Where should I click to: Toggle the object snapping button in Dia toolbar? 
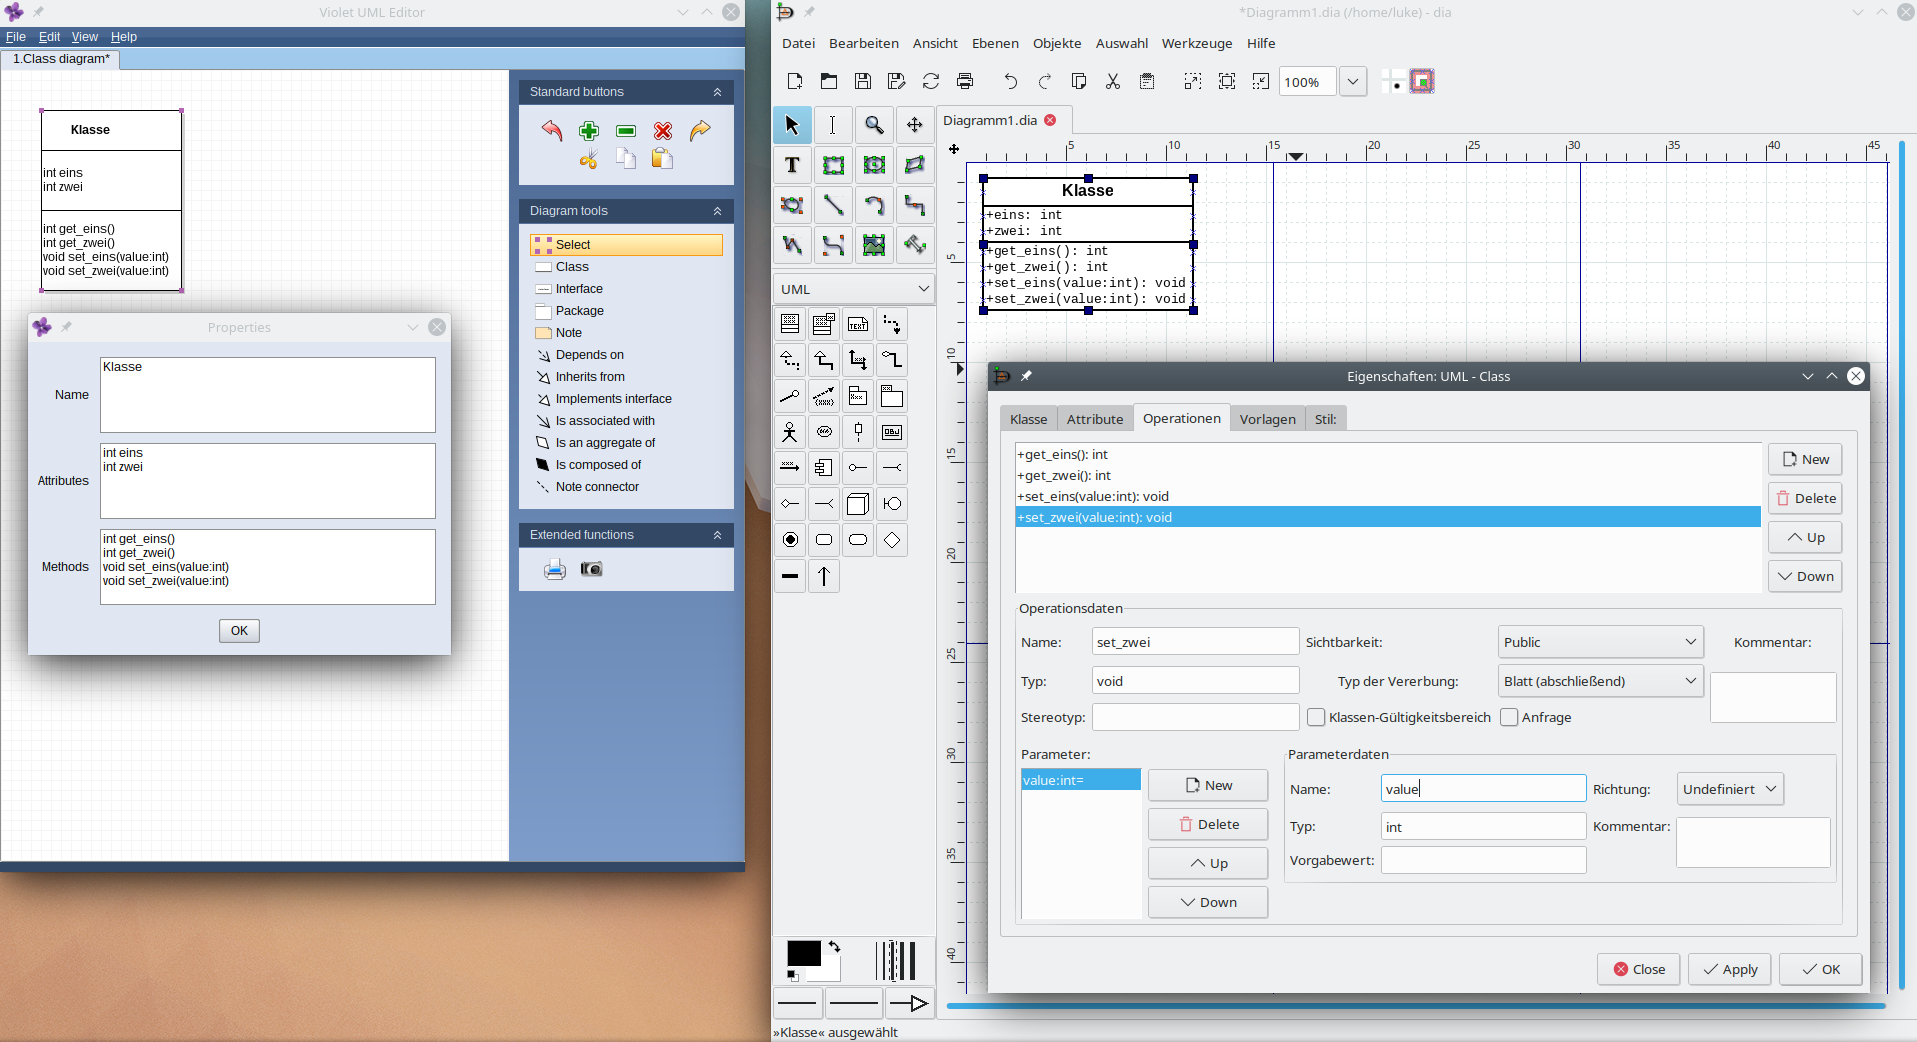(x=1422, y=82)
